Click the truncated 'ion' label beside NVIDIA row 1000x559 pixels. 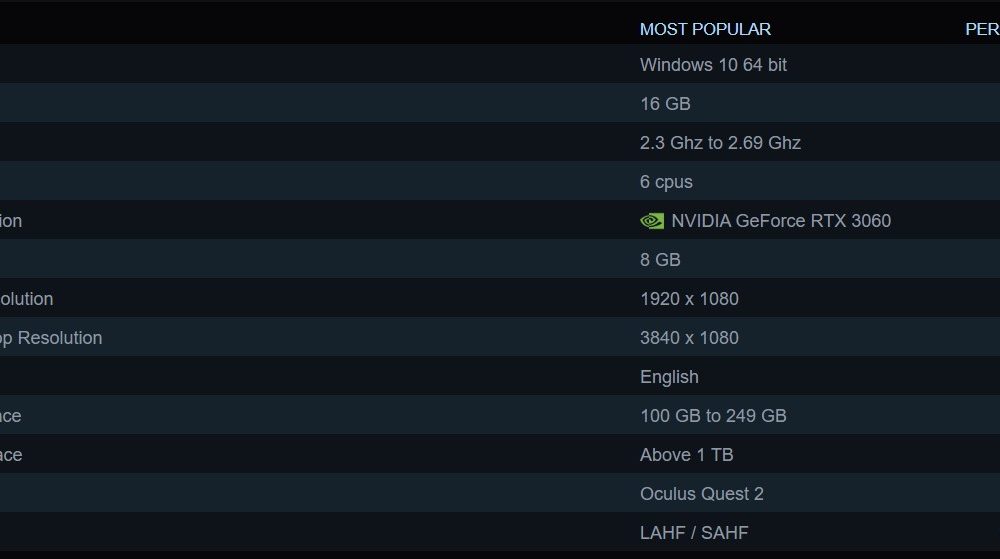pyautogui.click(x=11, y=221)
